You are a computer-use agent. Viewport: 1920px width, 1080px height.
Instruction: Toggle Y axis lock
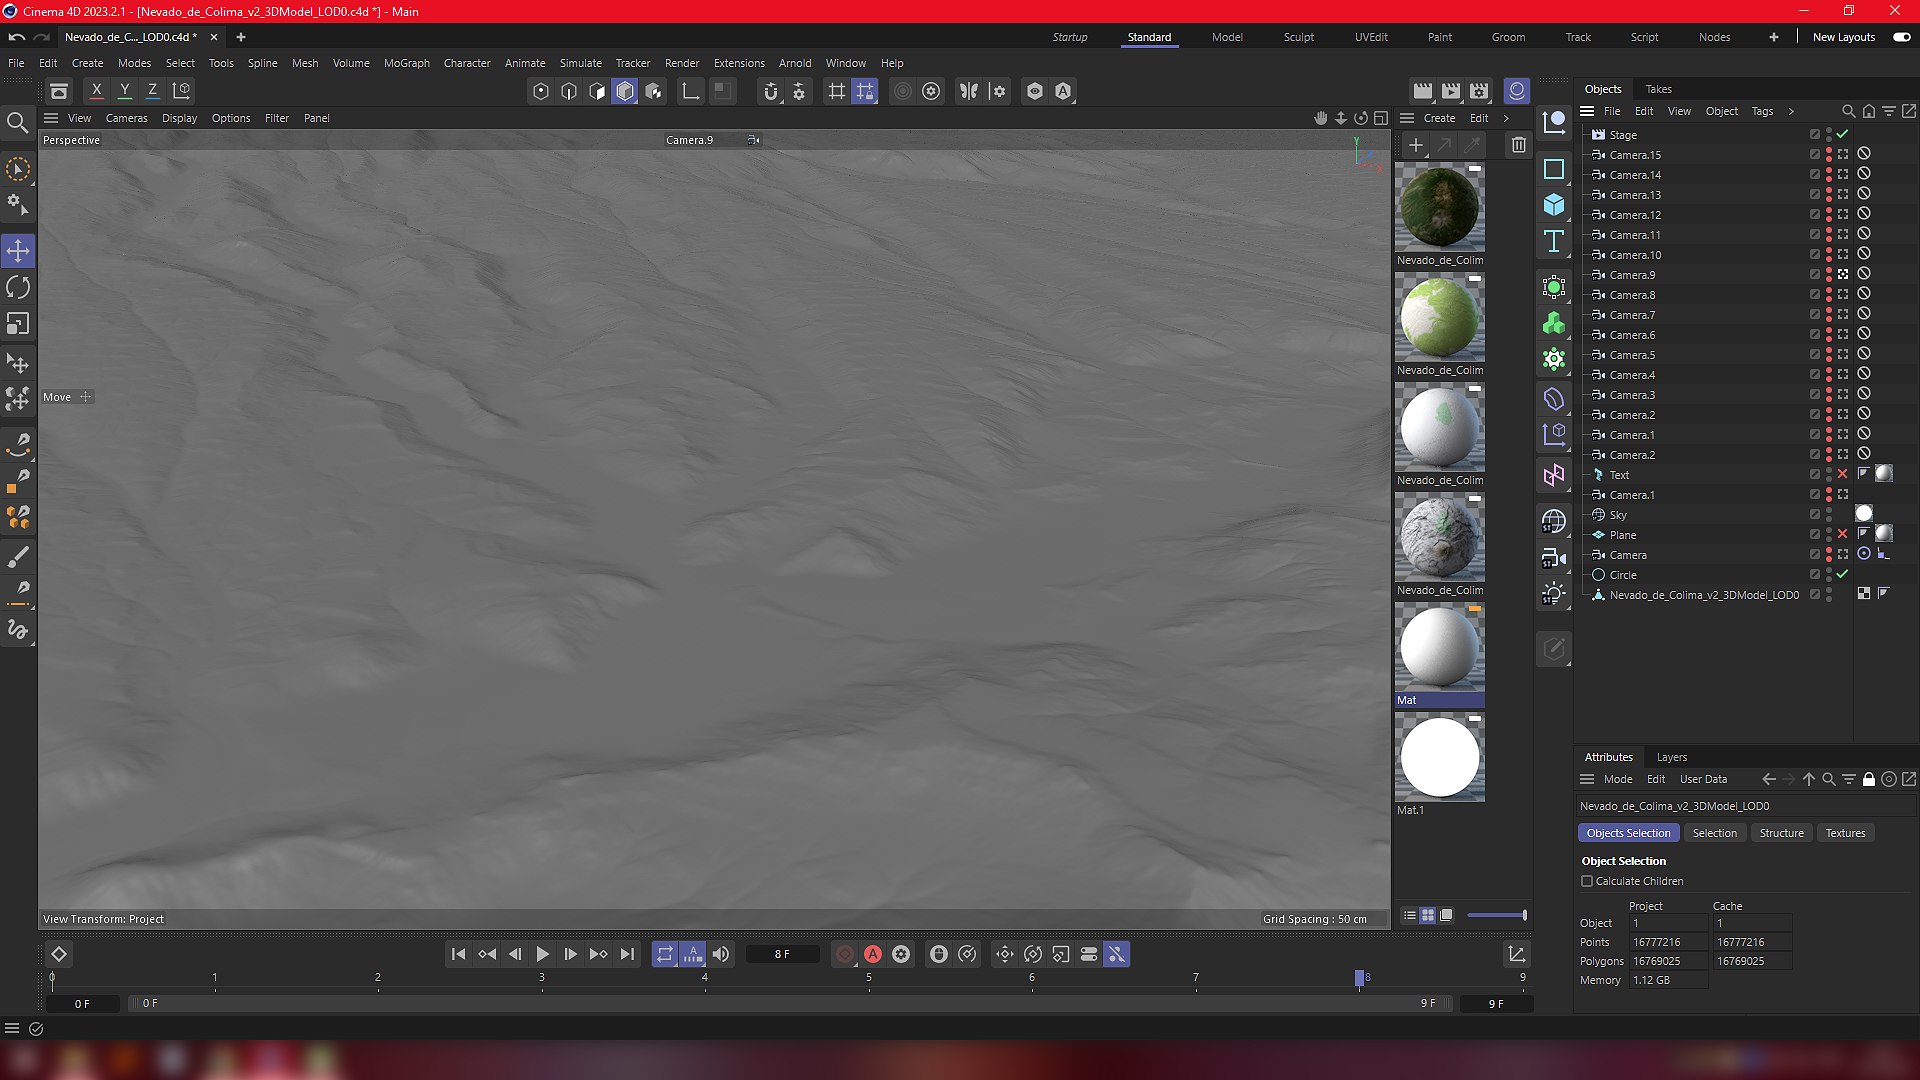pyautogui.click(x=124, y=91)
